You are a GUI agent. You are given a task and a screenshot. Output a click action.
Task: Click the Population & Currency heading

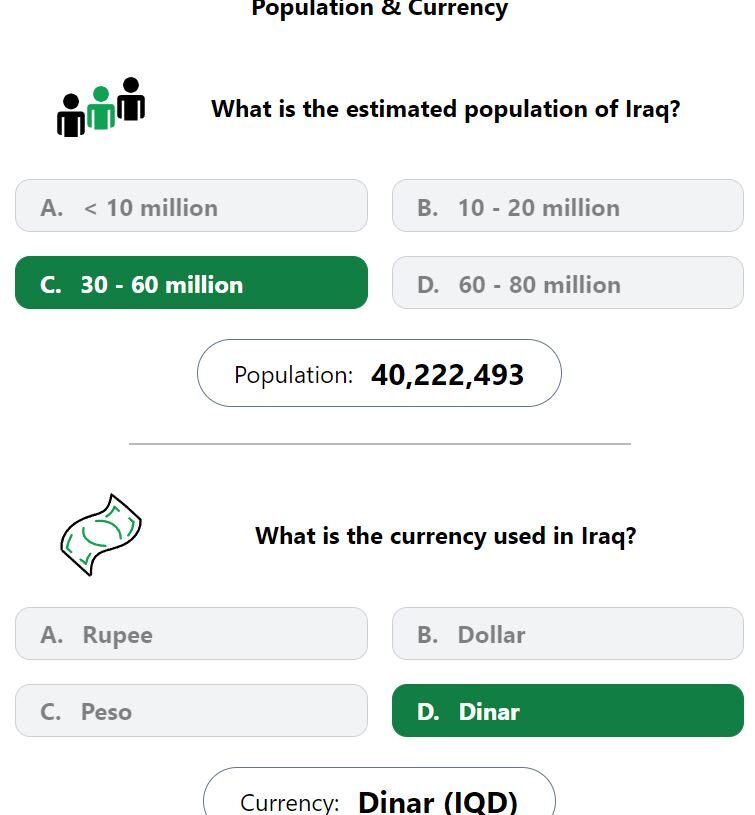[x=379, y=9]
